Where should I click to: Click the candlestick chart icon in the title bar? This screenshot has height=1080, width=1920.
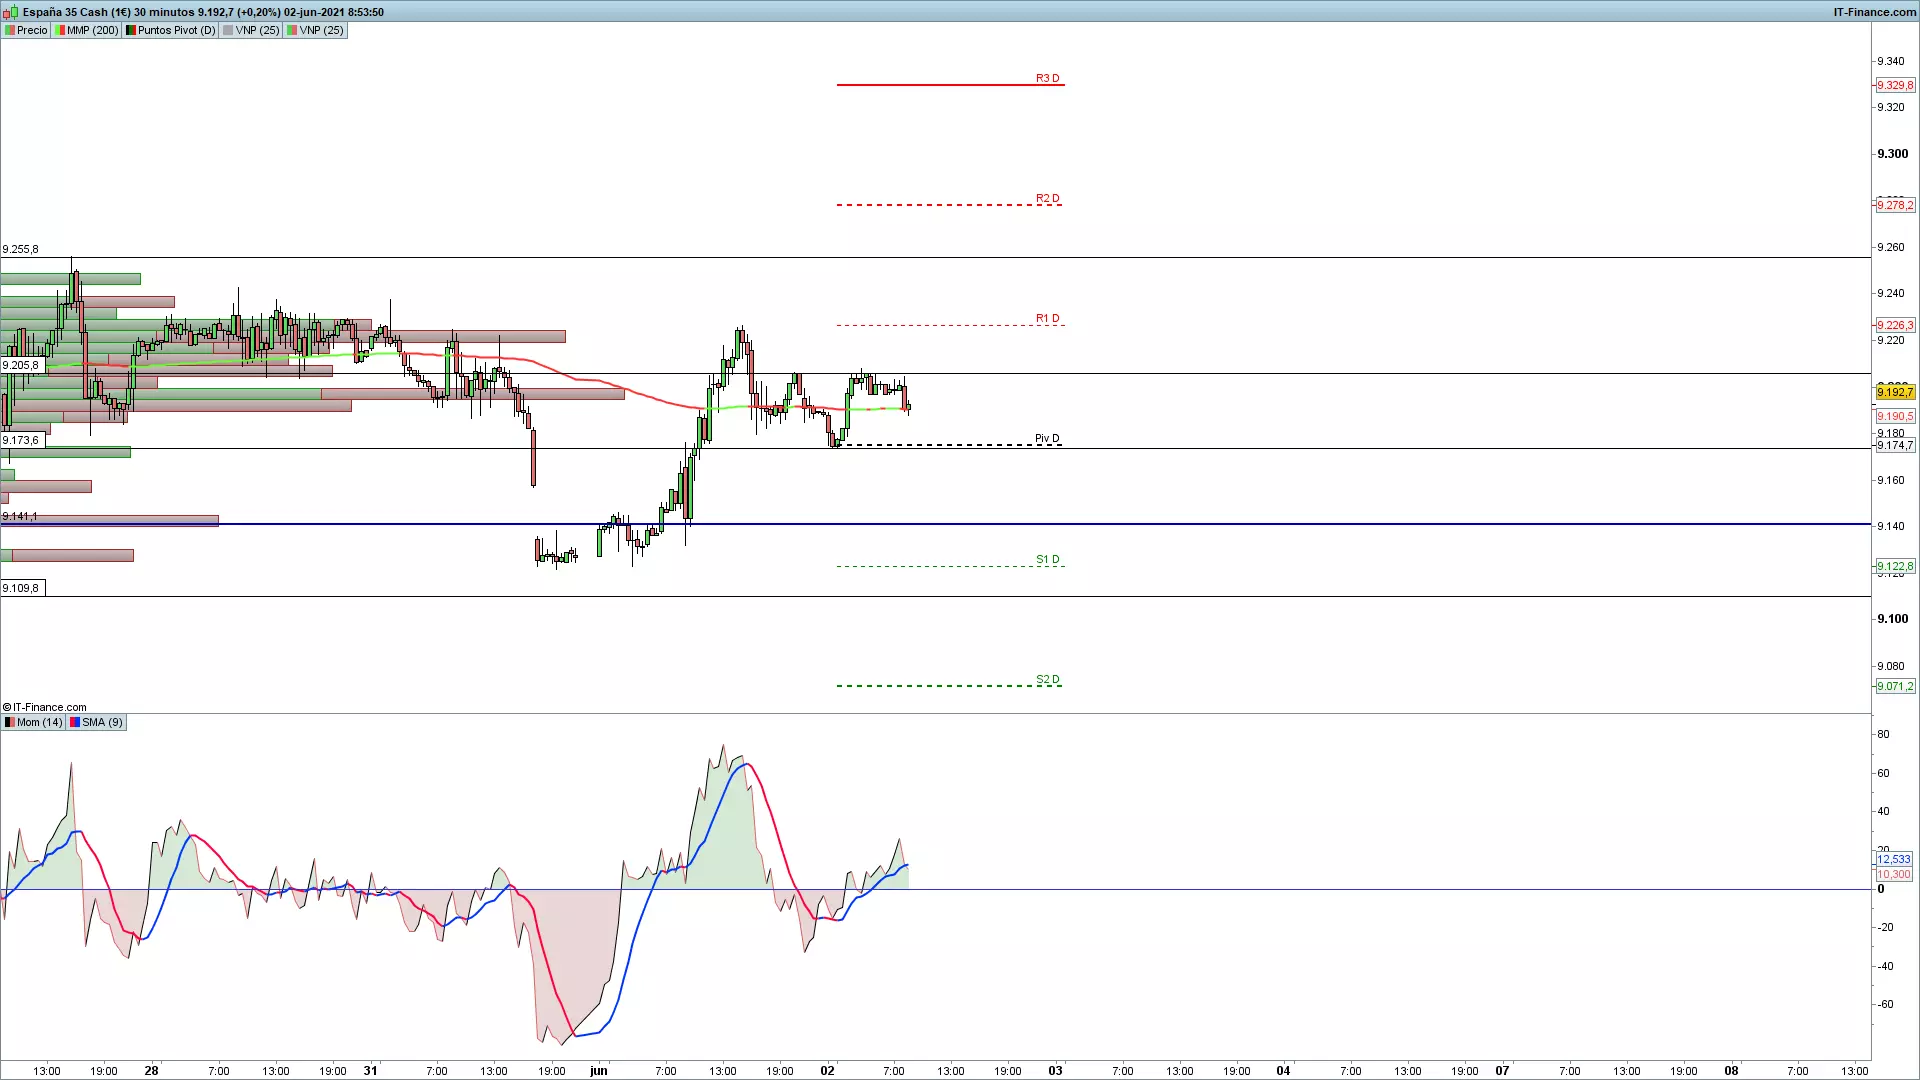10,12
